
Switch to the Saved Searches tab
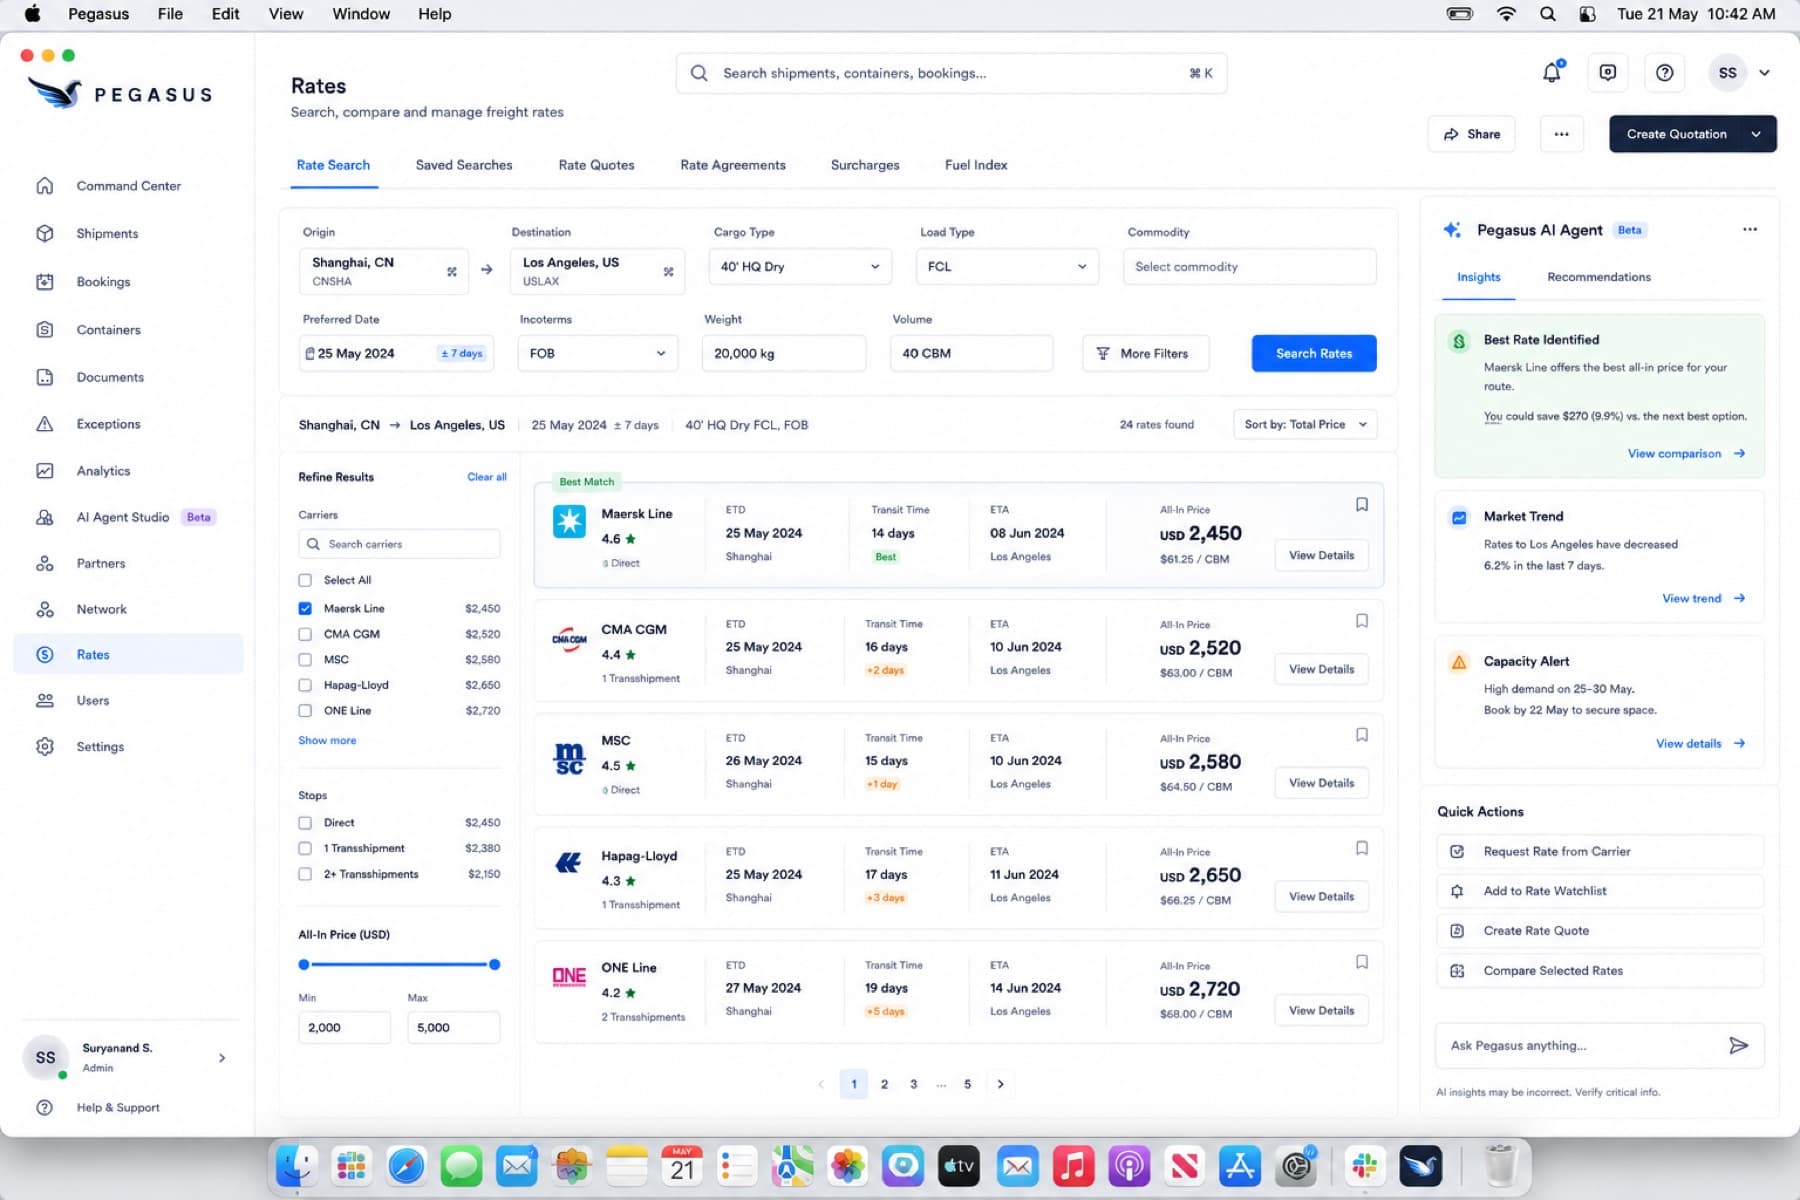(464, 165)
